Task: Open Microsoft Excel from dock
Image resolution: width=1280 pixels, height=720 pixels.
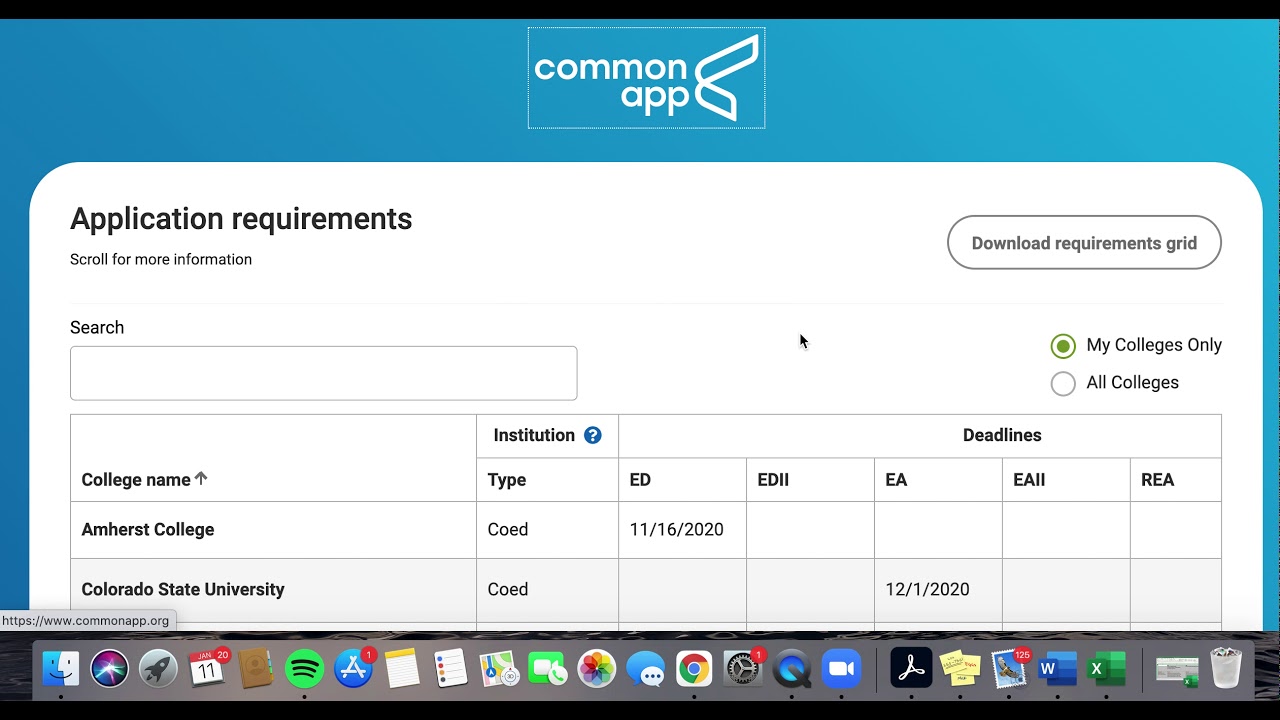Action: [1106, 668]
